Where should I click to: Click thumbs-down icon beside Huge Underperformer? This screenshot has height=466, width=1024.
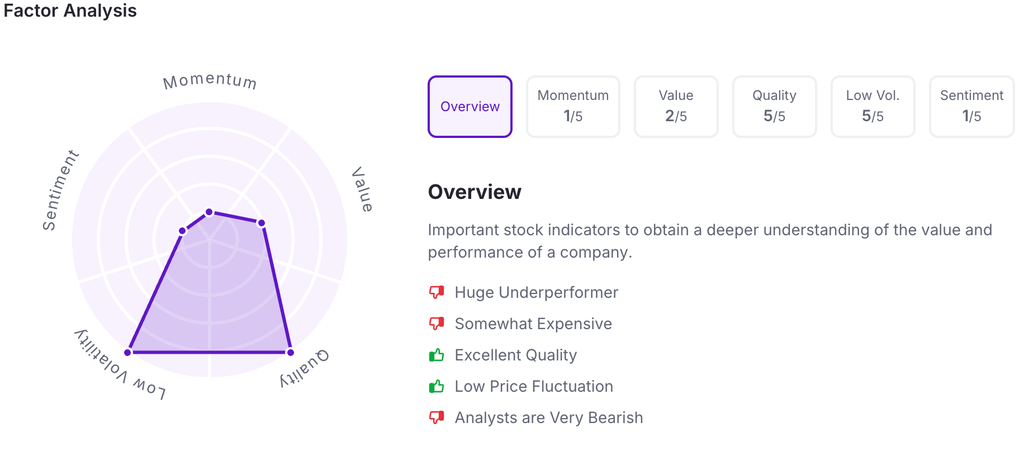point(436,293)
